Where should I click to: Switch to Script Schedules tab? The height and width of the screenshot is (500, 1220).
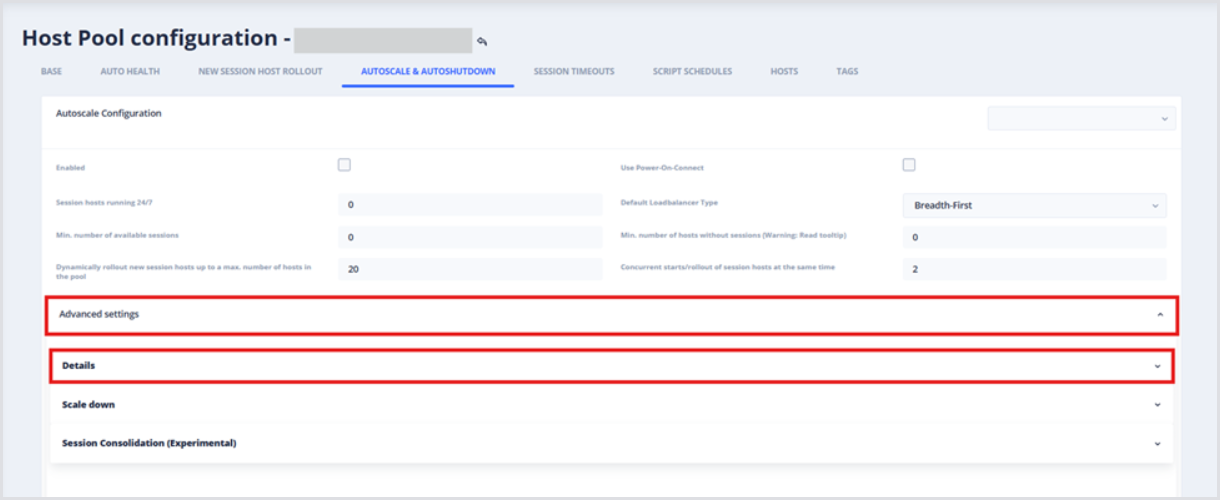coord(692,72)
